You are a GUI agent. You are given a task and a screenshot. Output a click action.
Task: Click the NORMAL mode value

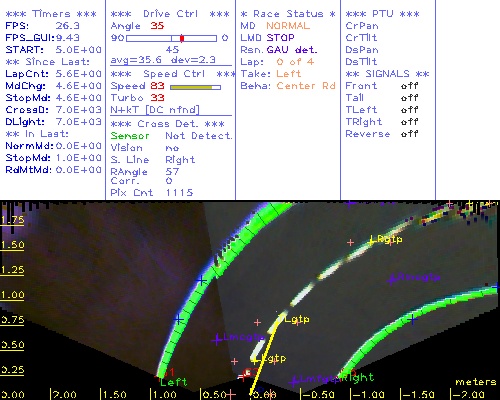point(288,26)
